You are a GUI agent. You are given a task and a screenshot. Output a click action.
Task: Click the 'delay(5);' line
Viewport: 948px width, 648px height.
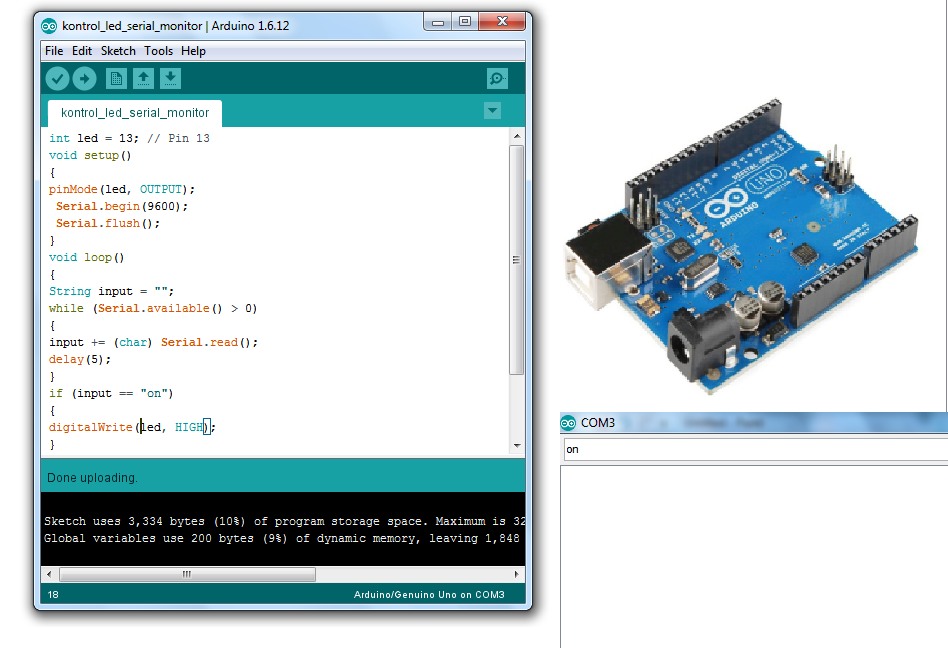tap(80, 359)
